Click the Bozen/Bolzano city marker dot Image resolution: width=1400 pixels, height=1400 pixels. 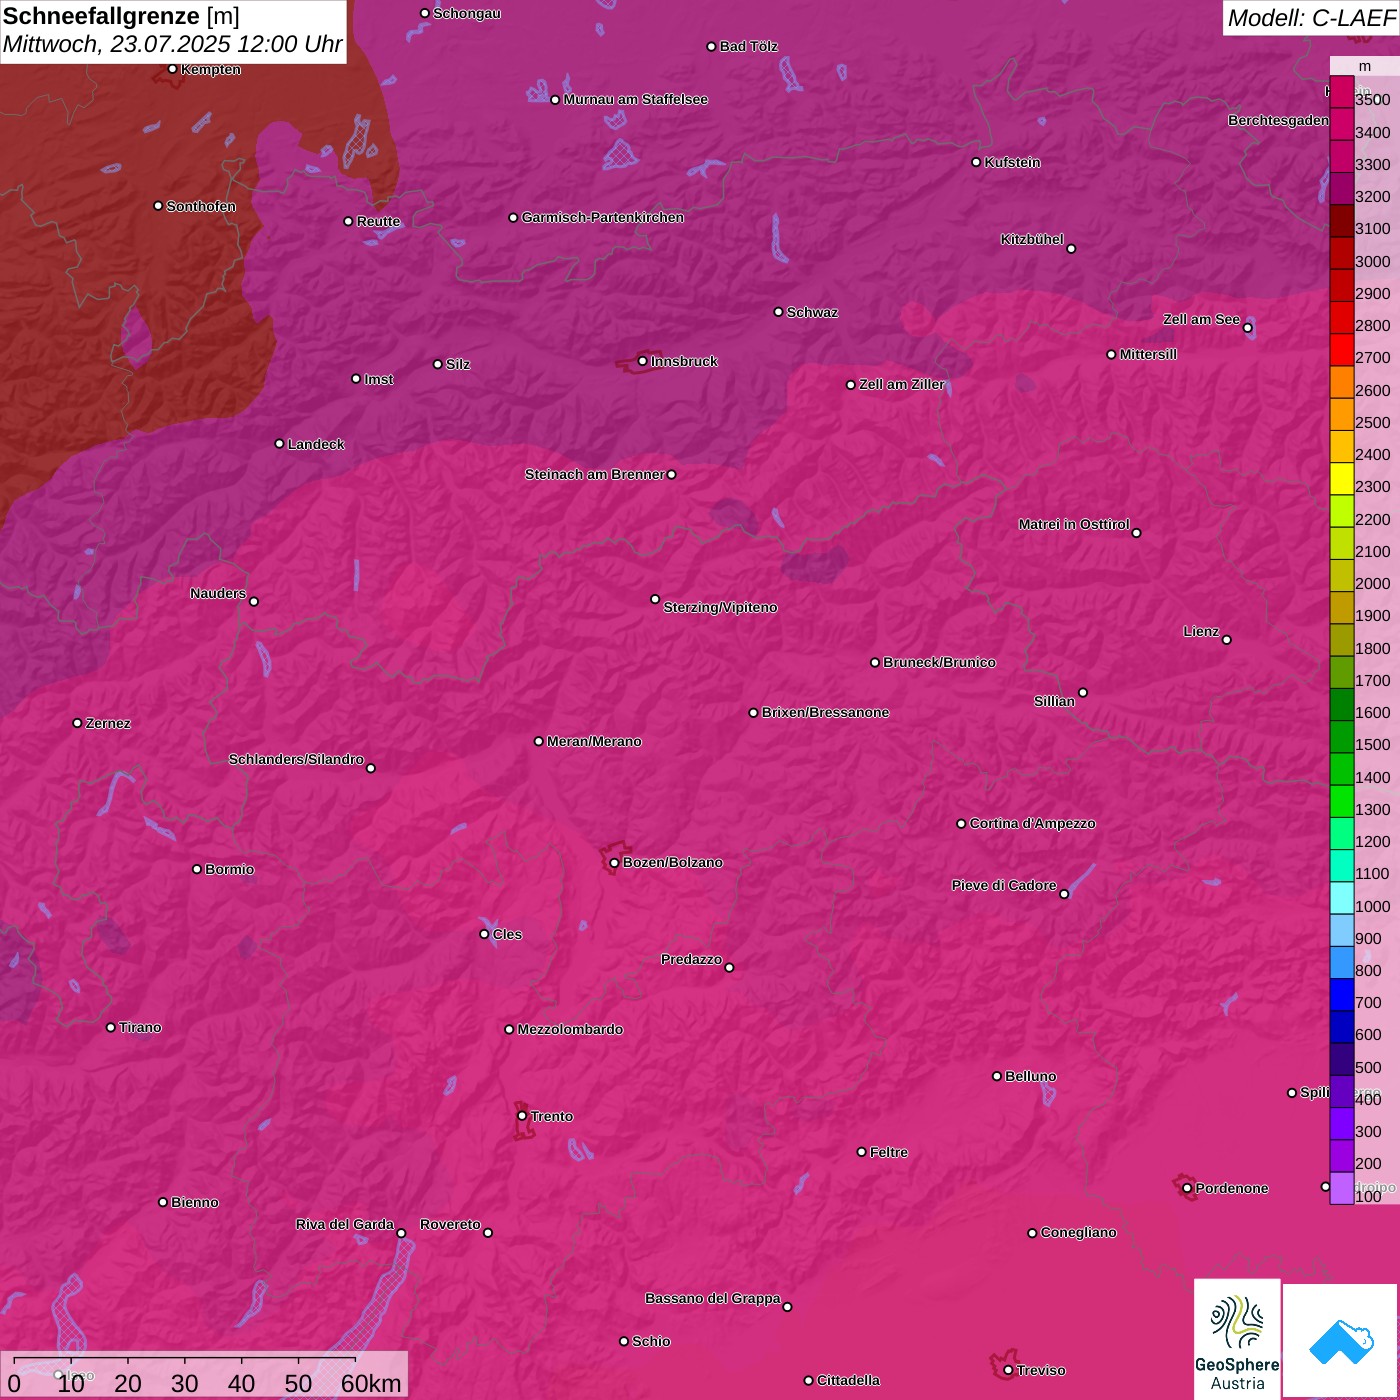point(614,862)
